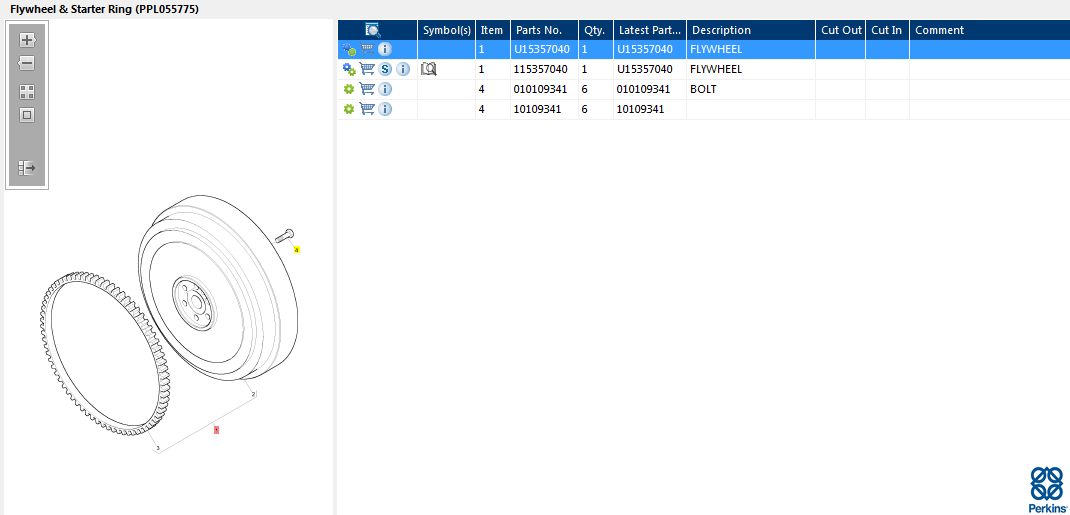The image size is (1070, 515).
Task: Click the bolt drawing in the diagram
Action: pyautogui.click(x=285, y=235)
